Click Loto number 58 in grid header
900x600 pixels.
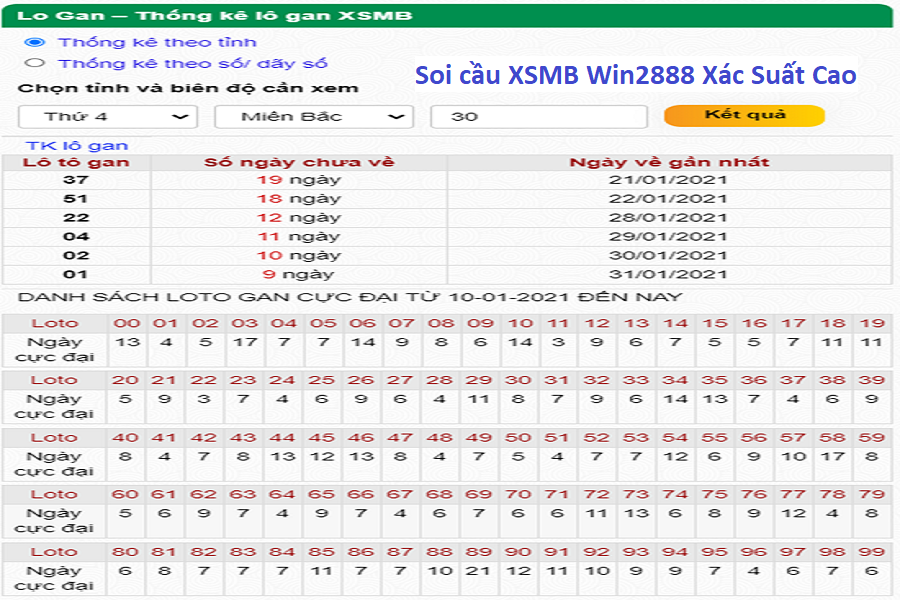click(832, 438)
